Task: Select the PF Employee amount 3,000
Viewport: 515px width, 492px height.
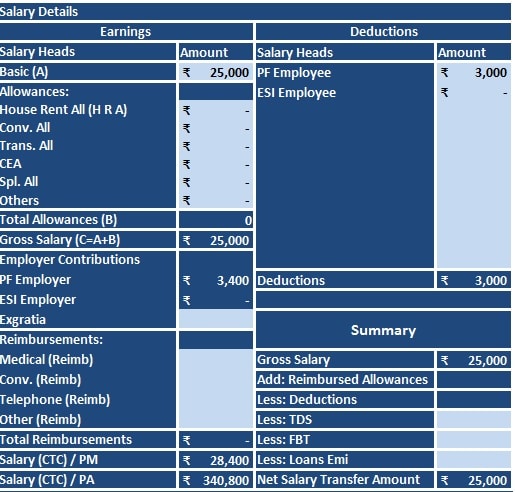Action: click(474, 73)
